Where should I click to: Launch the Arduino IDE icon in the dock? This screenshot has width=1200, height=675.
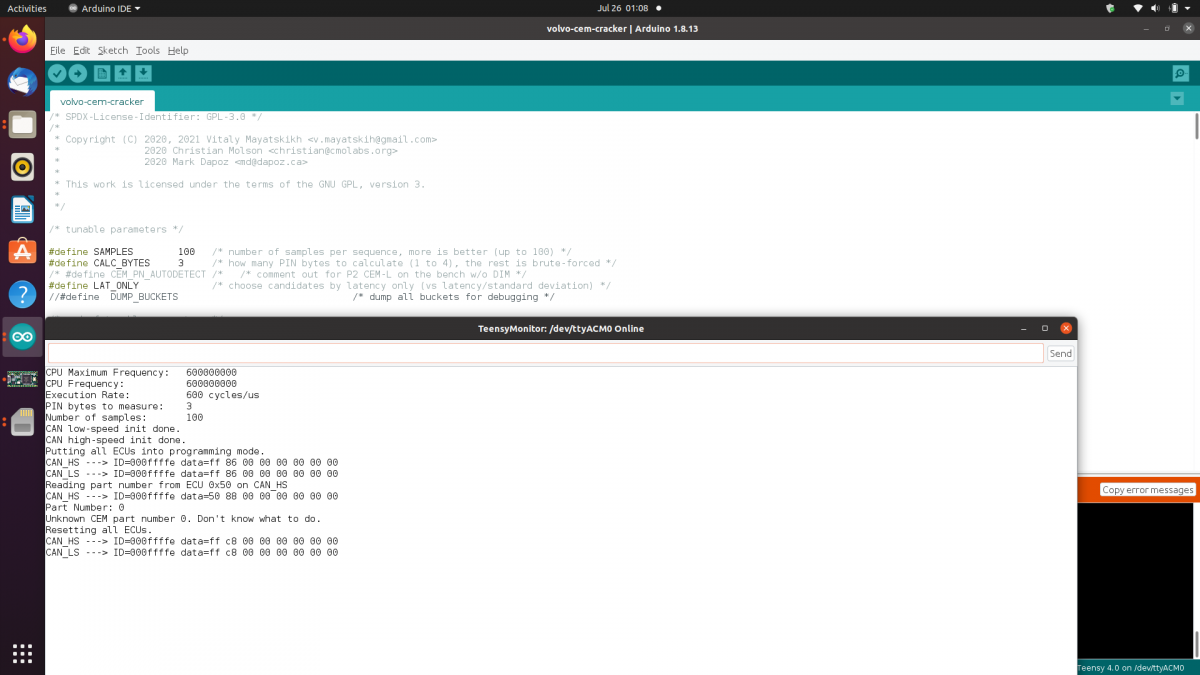(22, 337)
